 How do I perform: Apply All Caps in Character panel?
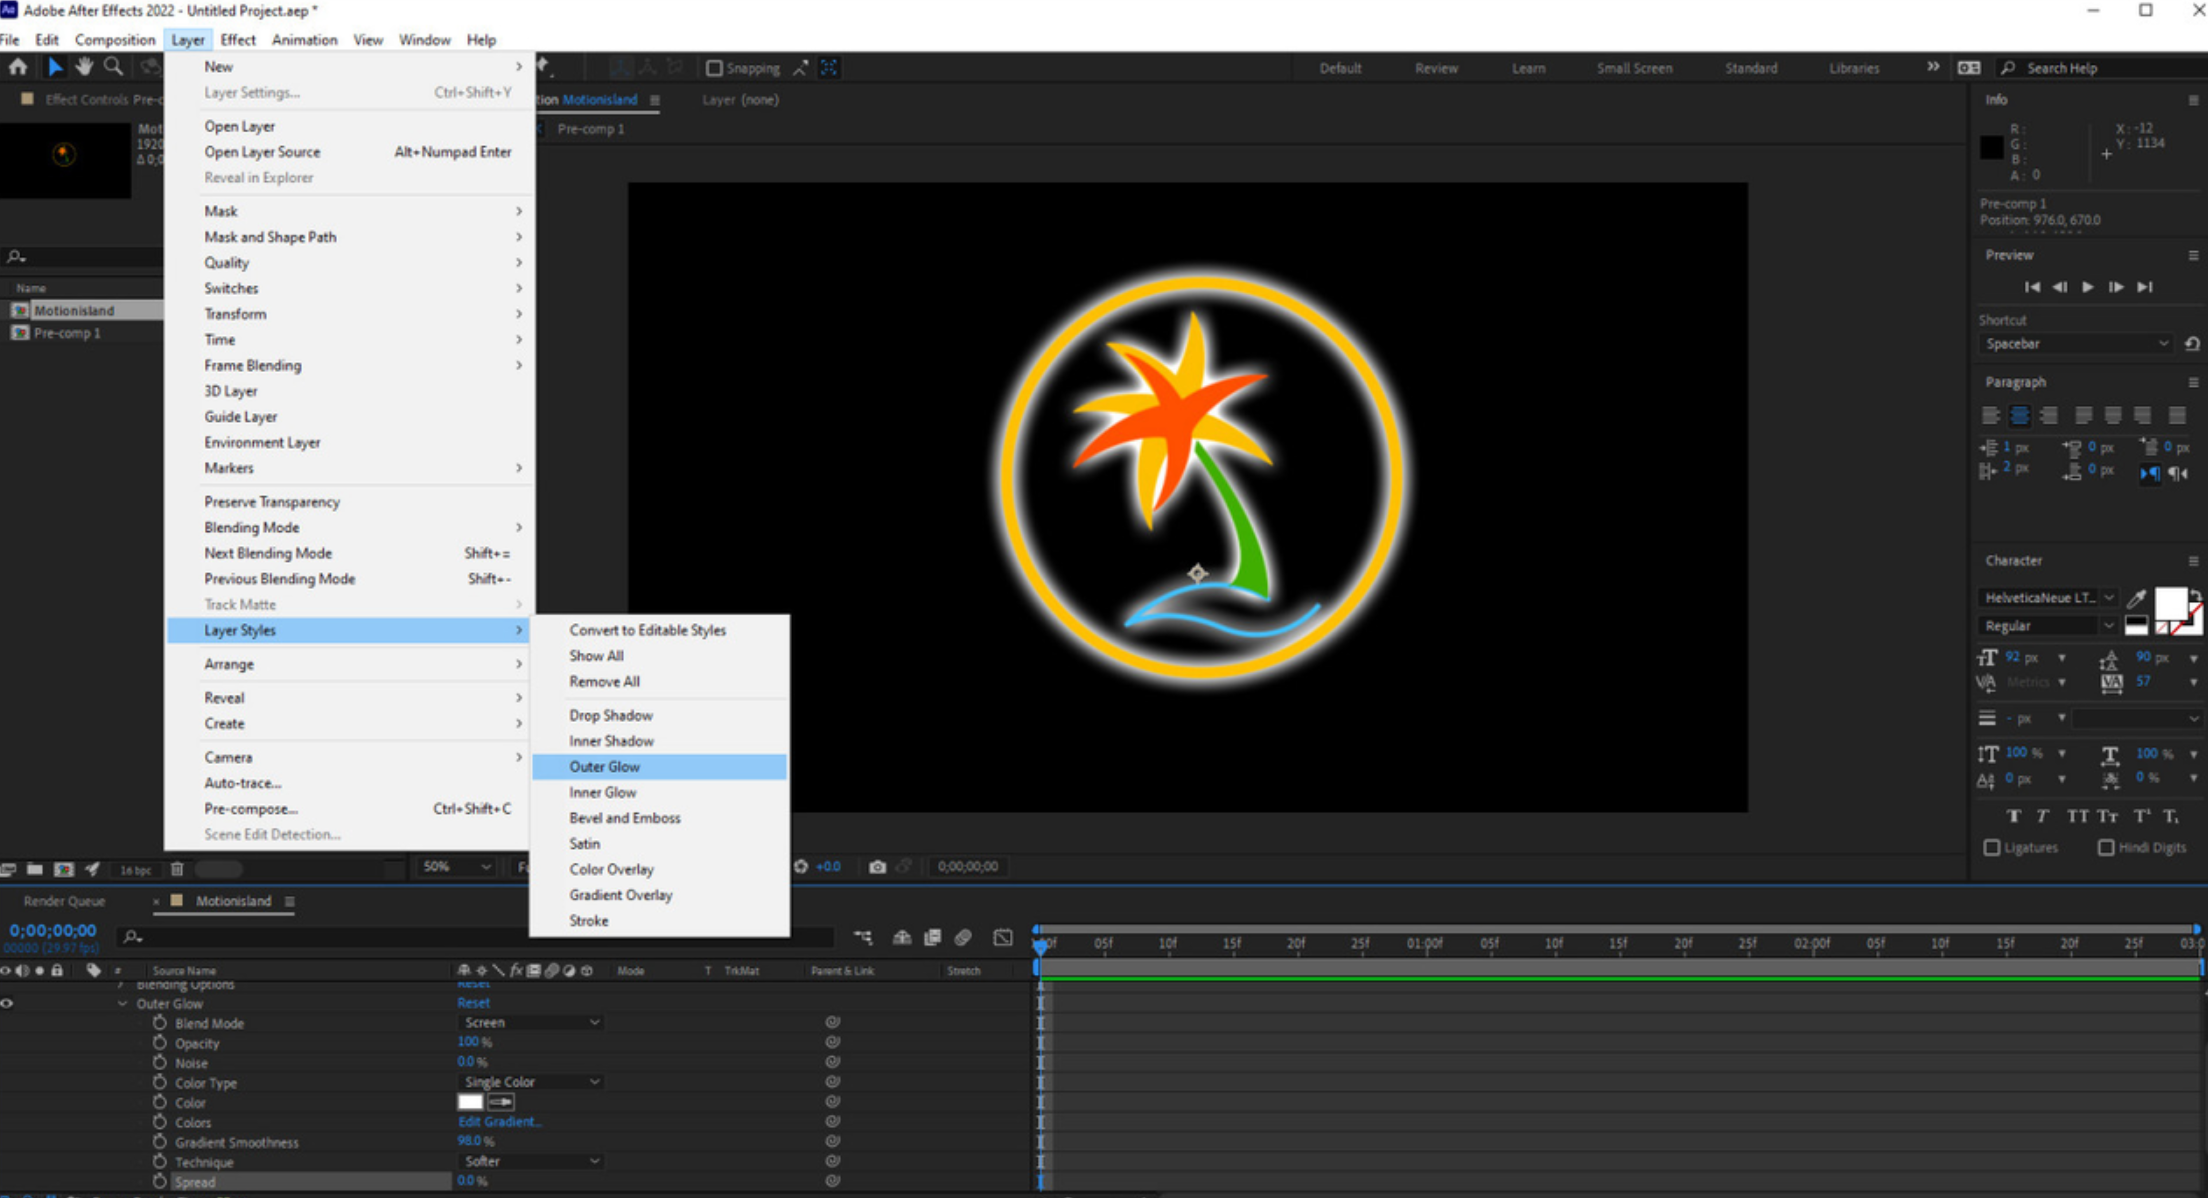2077,816
